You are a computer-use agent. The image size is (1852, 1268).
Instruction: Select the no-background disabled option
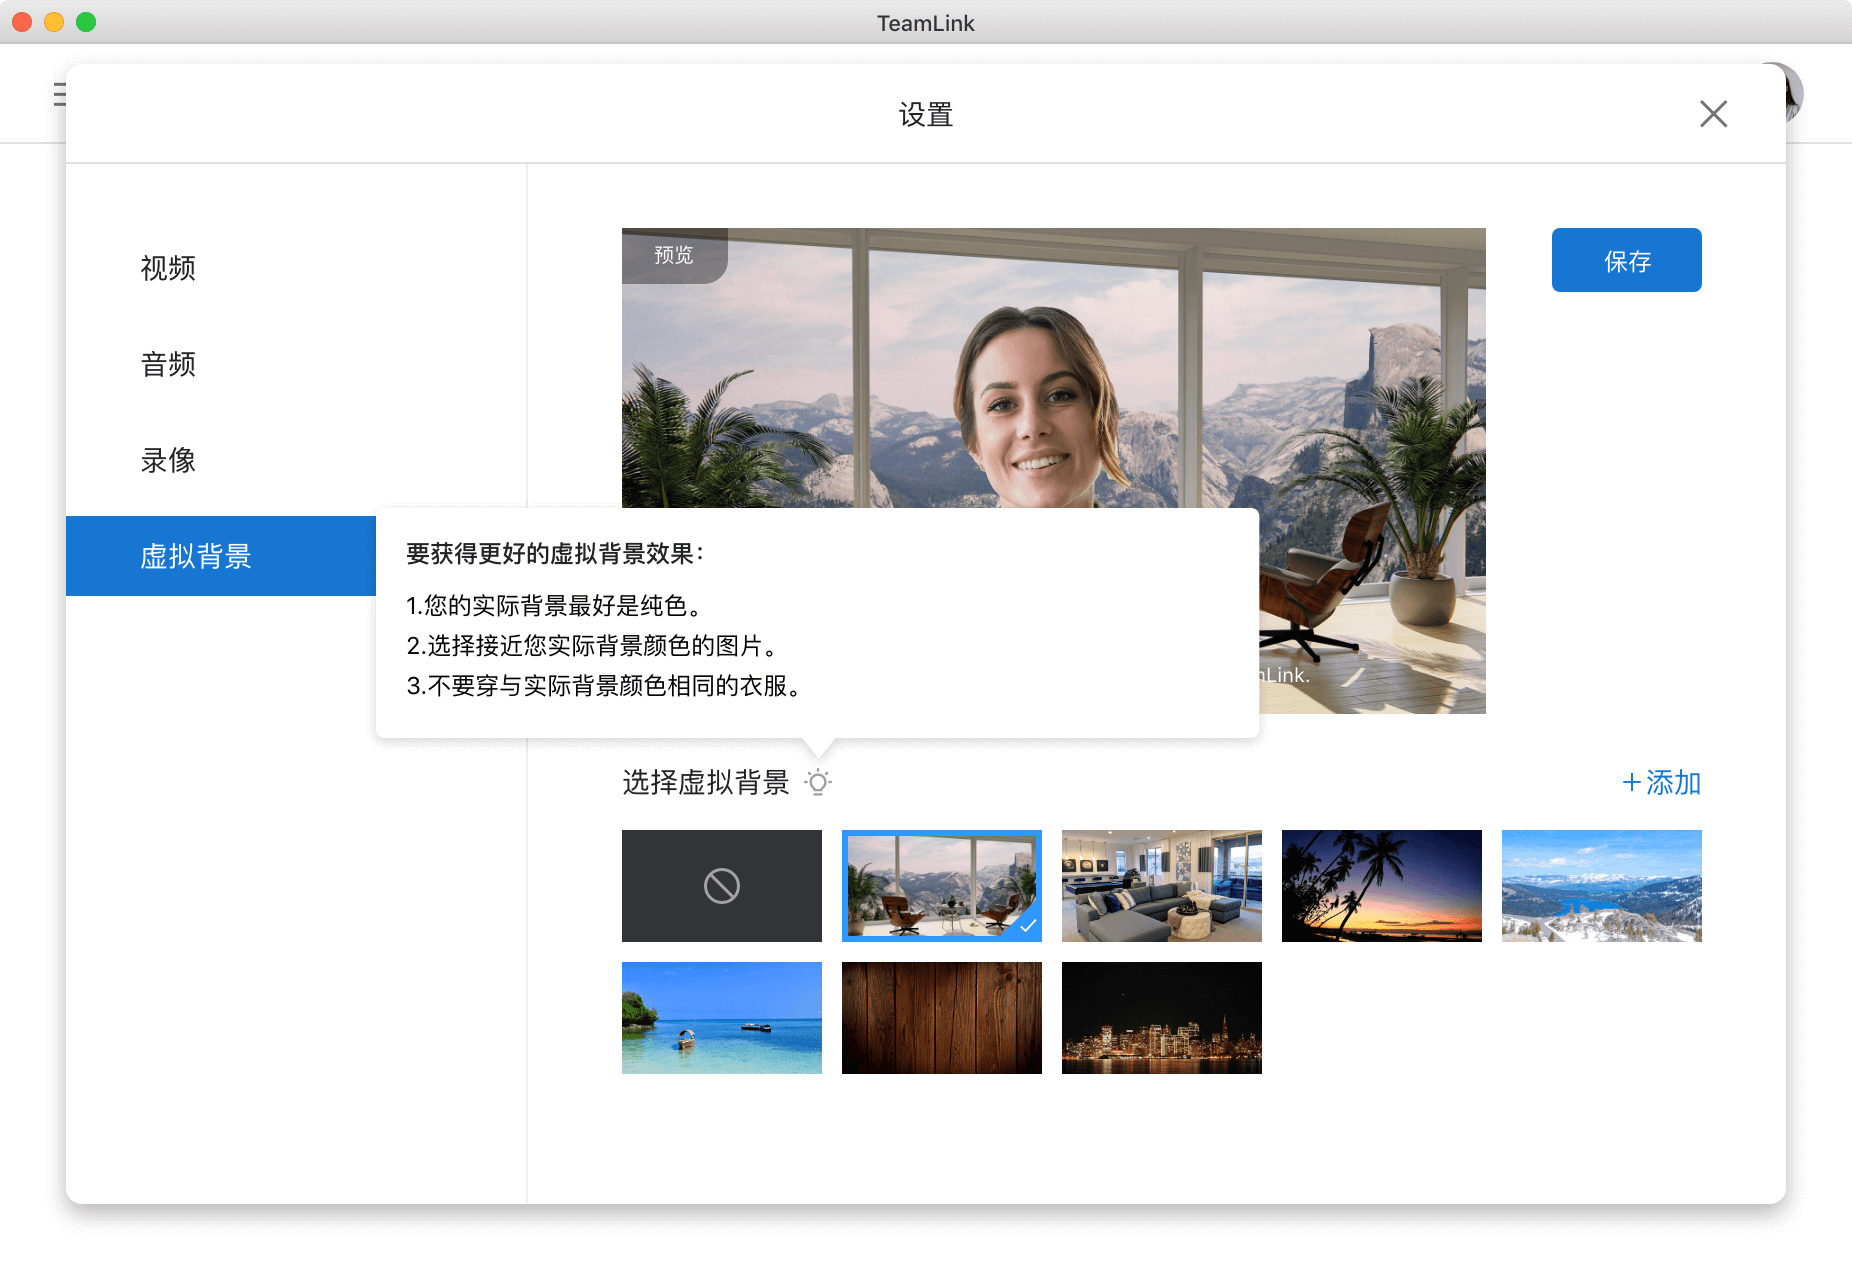pyautogui.click(x=721, y=886)
